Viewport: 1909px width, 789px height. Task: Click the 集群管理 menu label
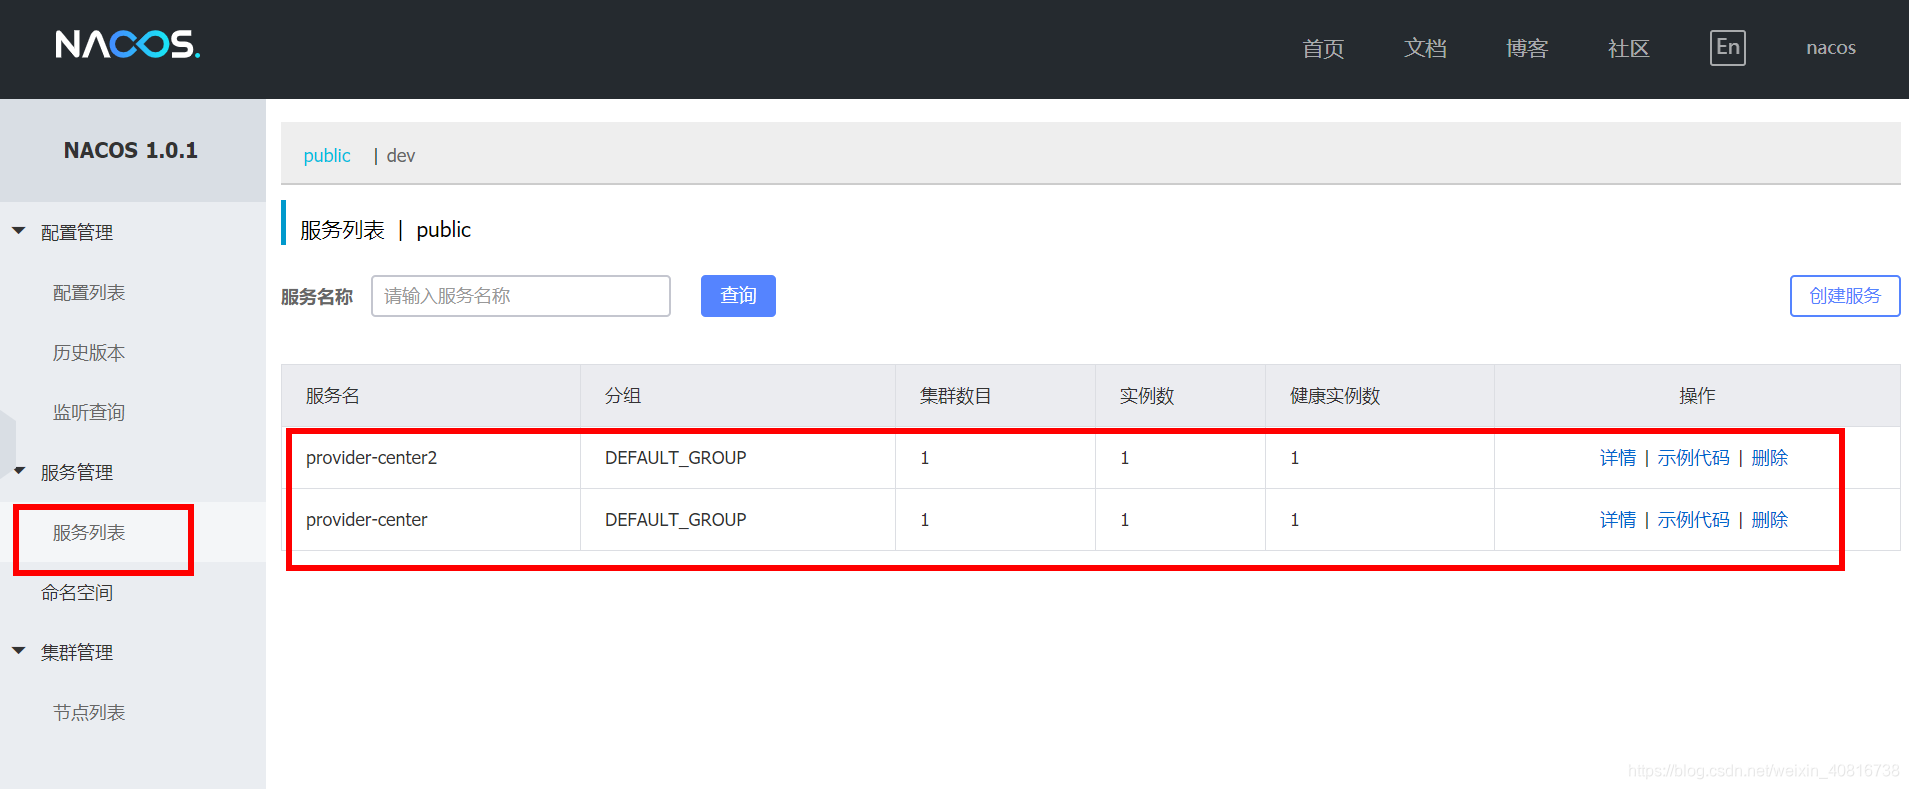[77, 652]
